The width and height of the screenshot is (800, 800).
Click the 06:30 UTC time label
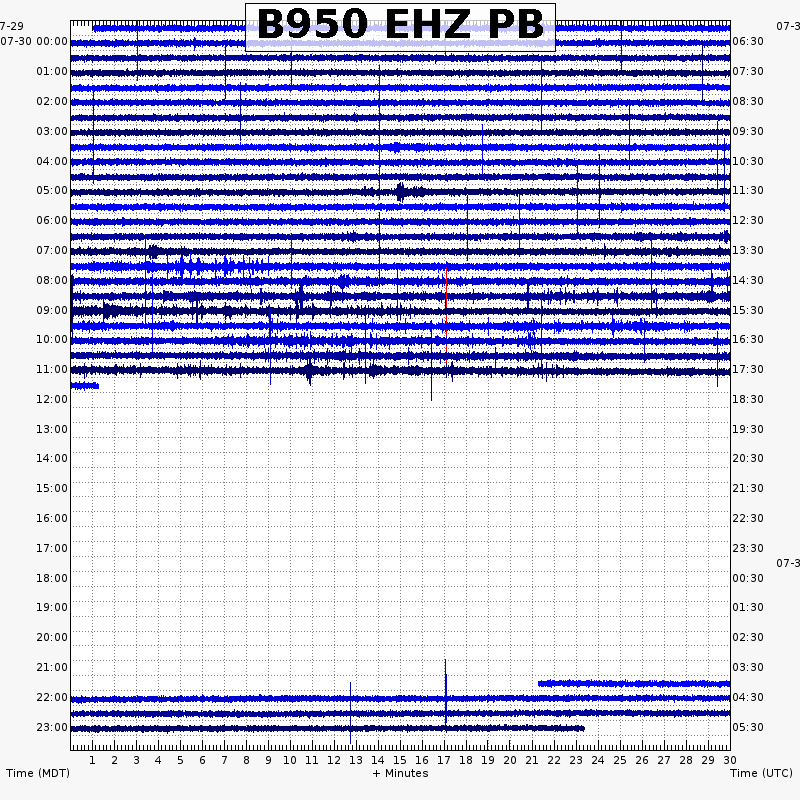(748, 41)
